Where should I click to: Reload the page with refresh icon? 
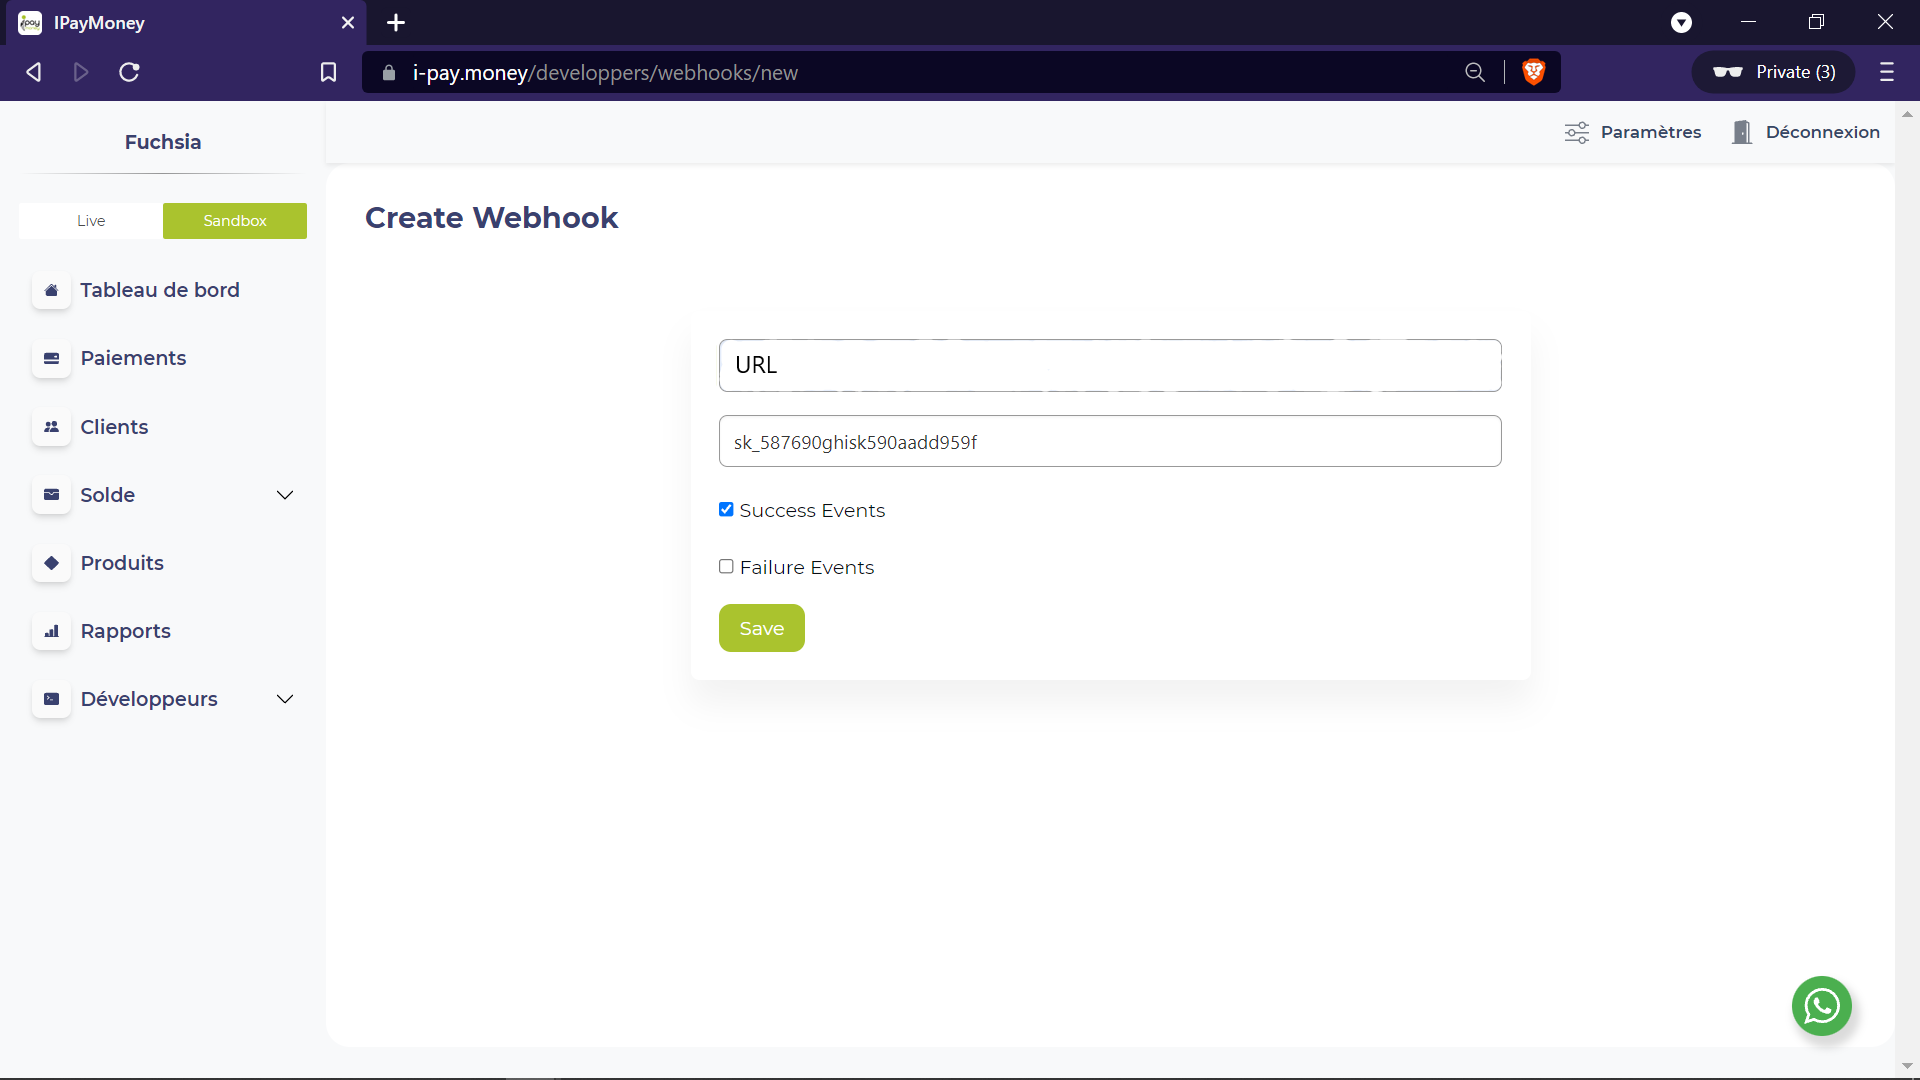tap(129, 72)
